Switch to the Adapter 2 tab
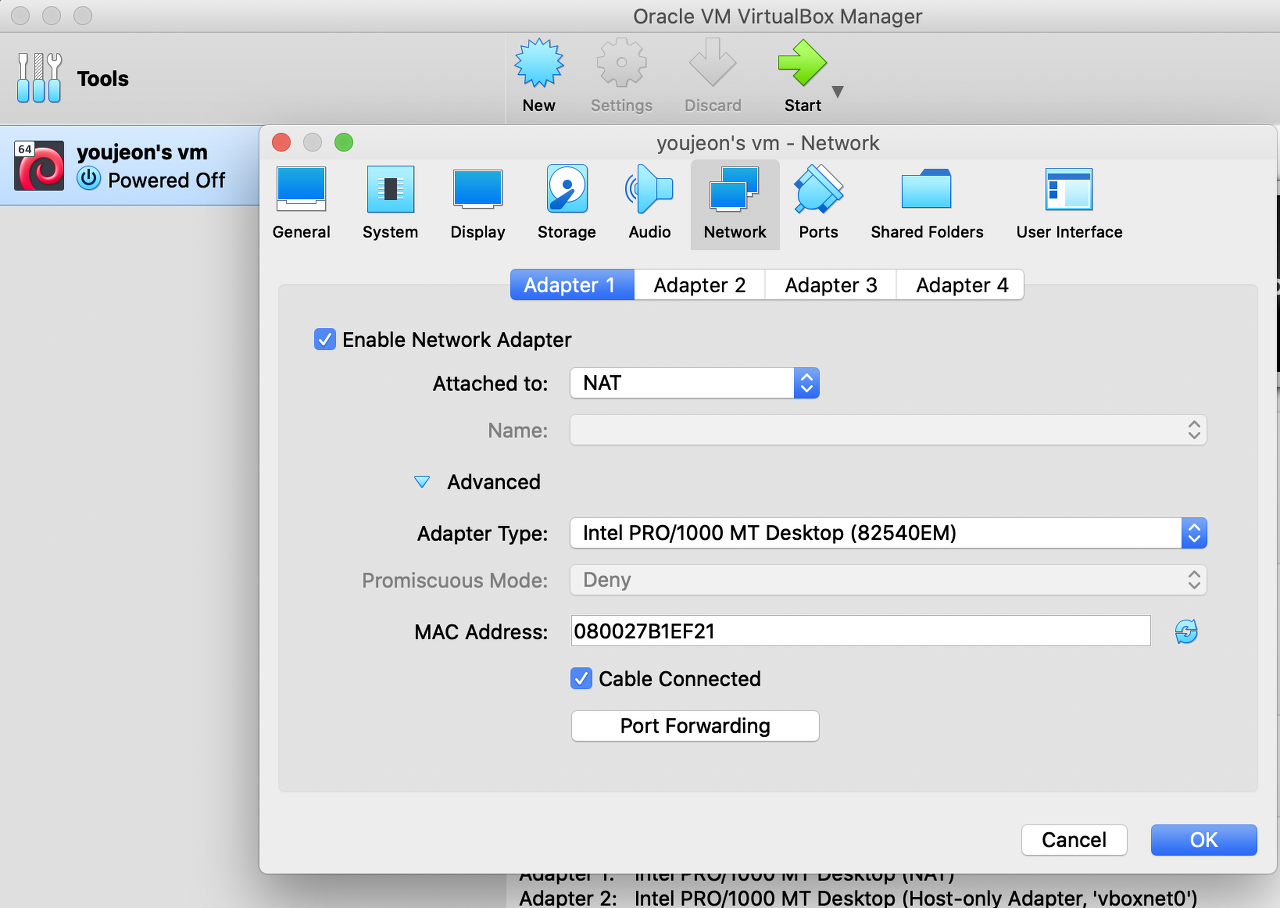1280x908 pixels. (x=700, y=285)
